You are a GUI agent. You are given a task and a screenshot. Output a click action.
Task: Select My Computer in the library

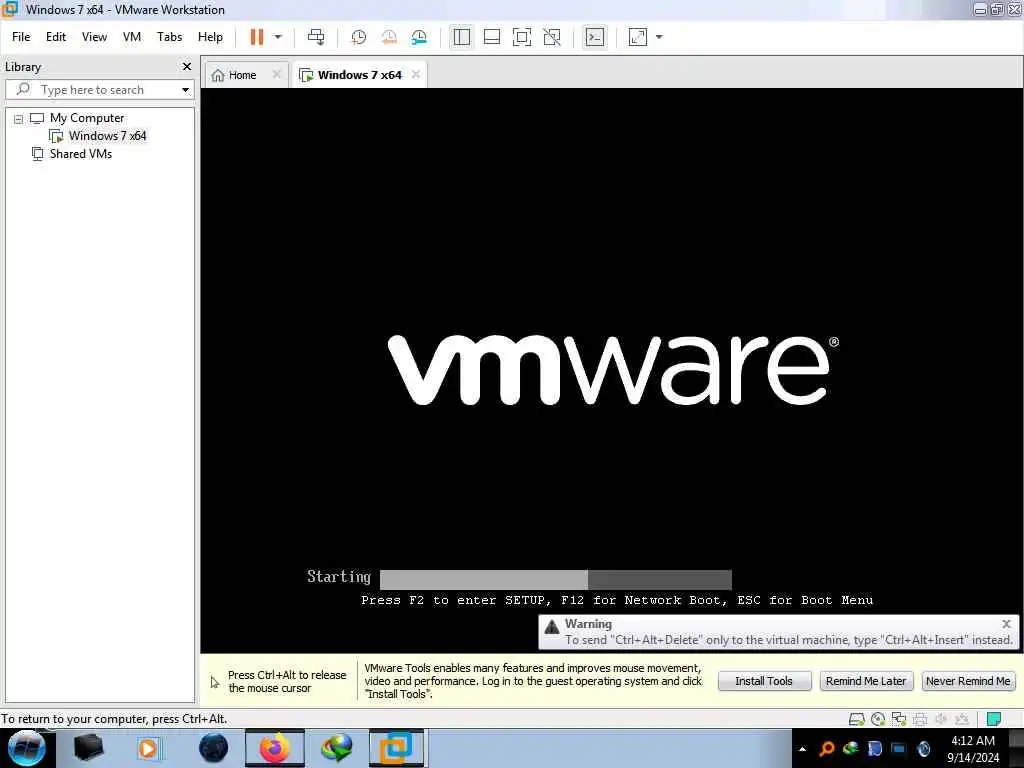[x=87, y=118]
